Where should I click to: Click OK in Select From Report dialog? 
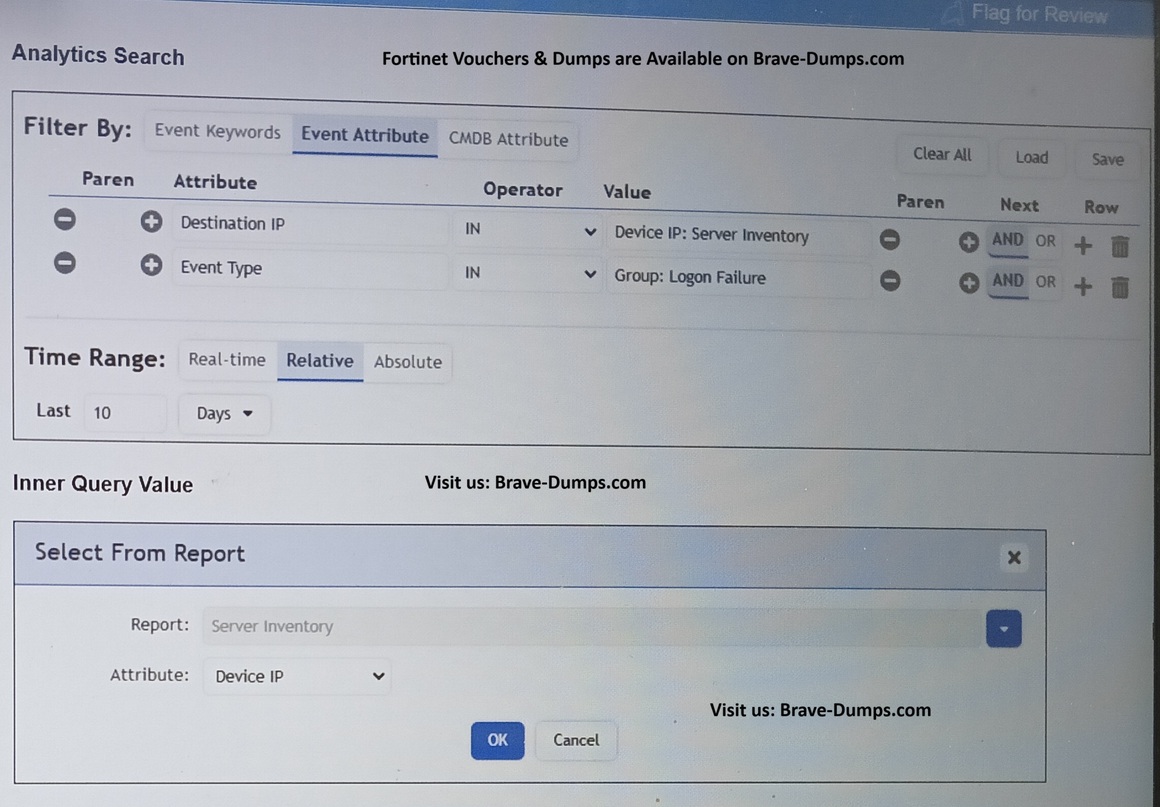tap(497, 740)
